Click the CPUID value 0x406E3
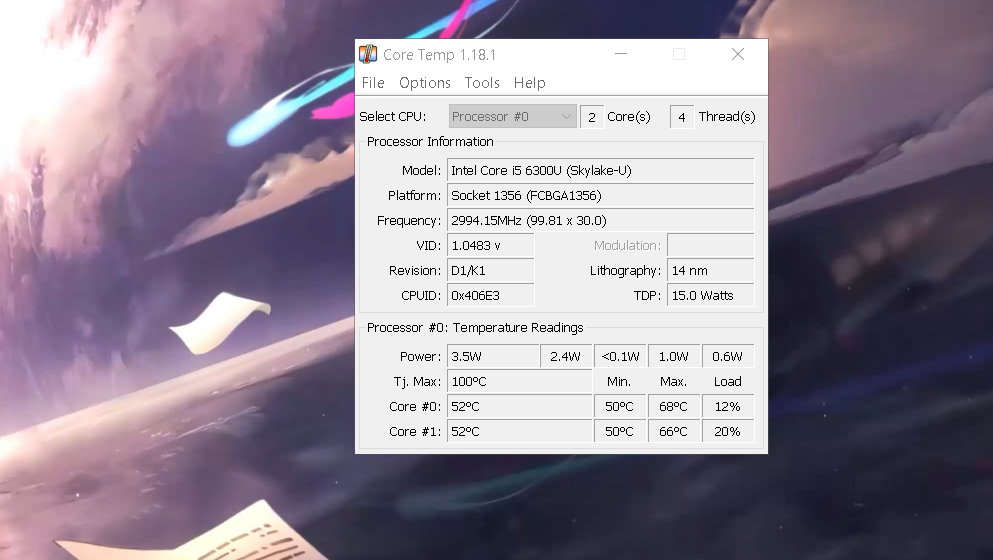The height and width of the screenshot is (560, 993). [491, 296]
